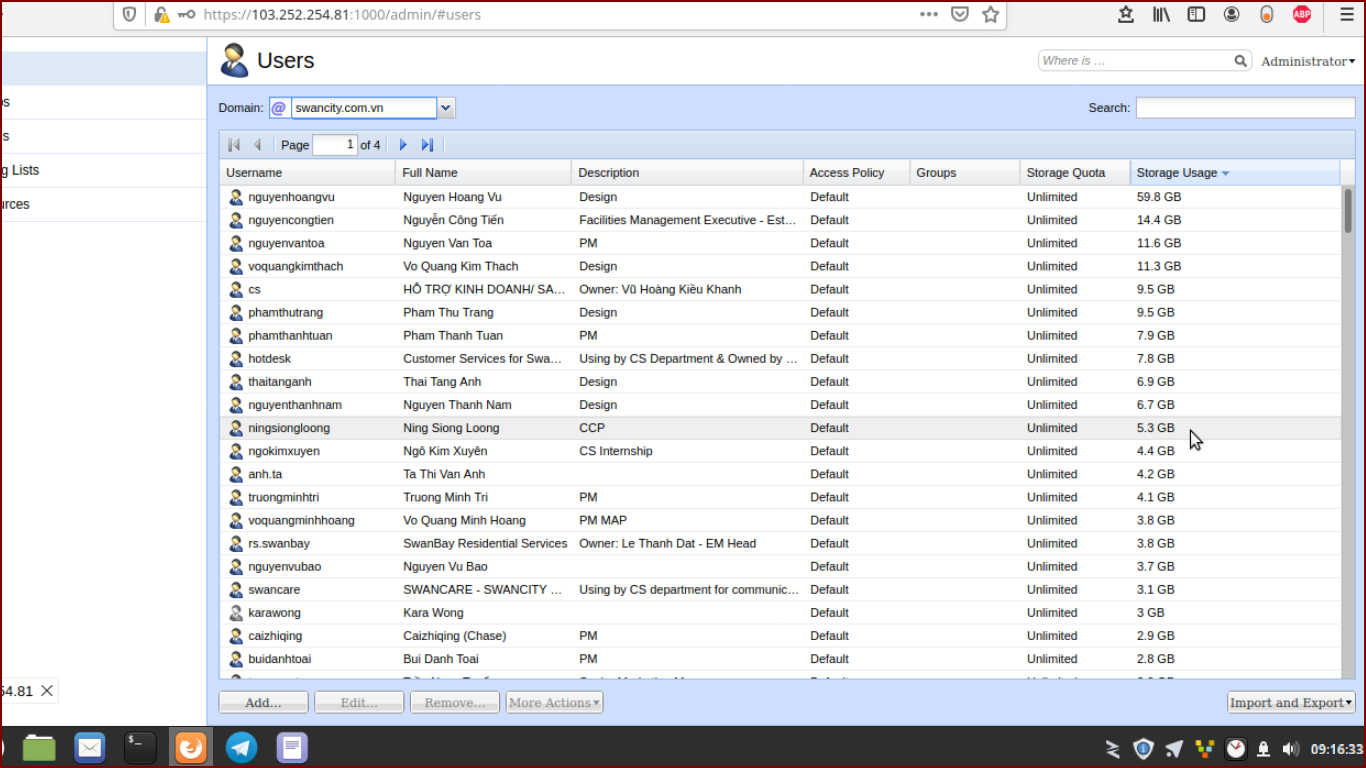Sort by Access Policy column header
The height and width of the screenshot is (768, 1366).
(x=857, y=173)
